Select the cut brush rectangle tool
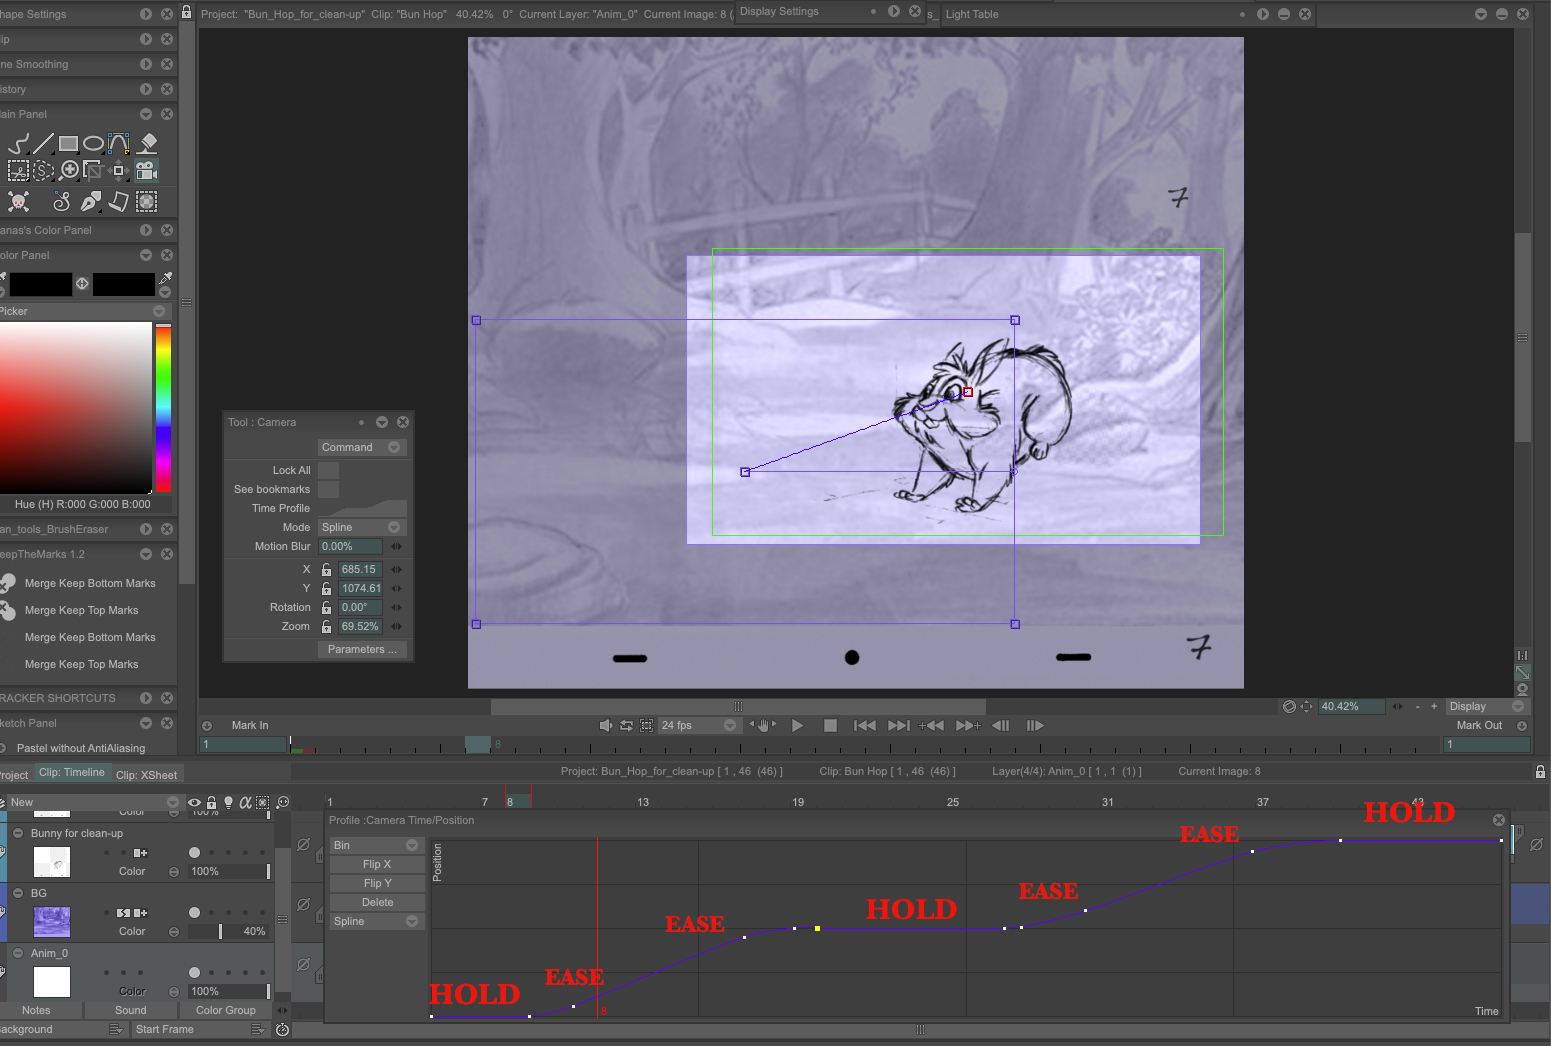1551x1046 pixels. 18,170
